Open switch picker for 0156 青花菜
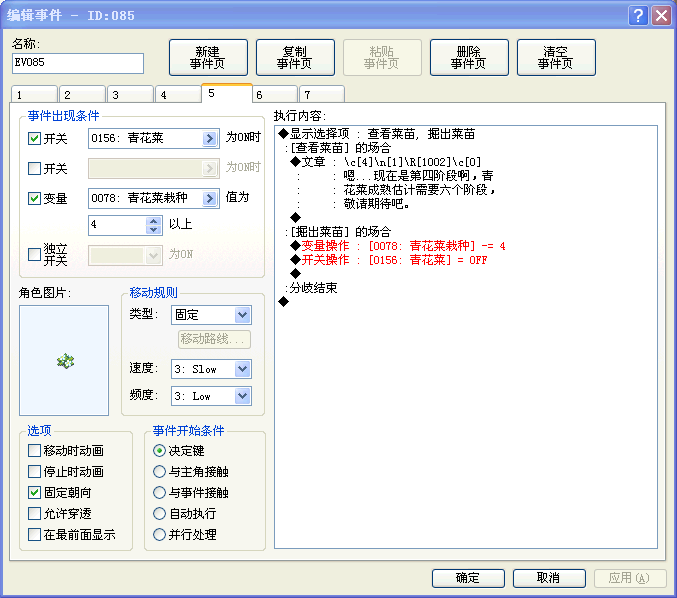Viewport: 677px width, 598px height. click(209, 138)
